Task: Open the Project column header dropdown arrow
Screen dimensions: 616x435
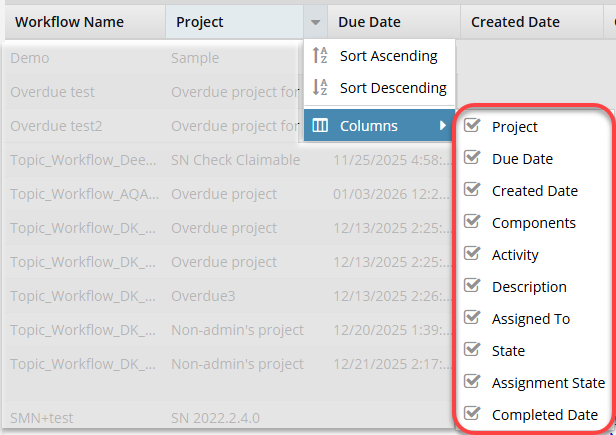Action: coord(316,22)
